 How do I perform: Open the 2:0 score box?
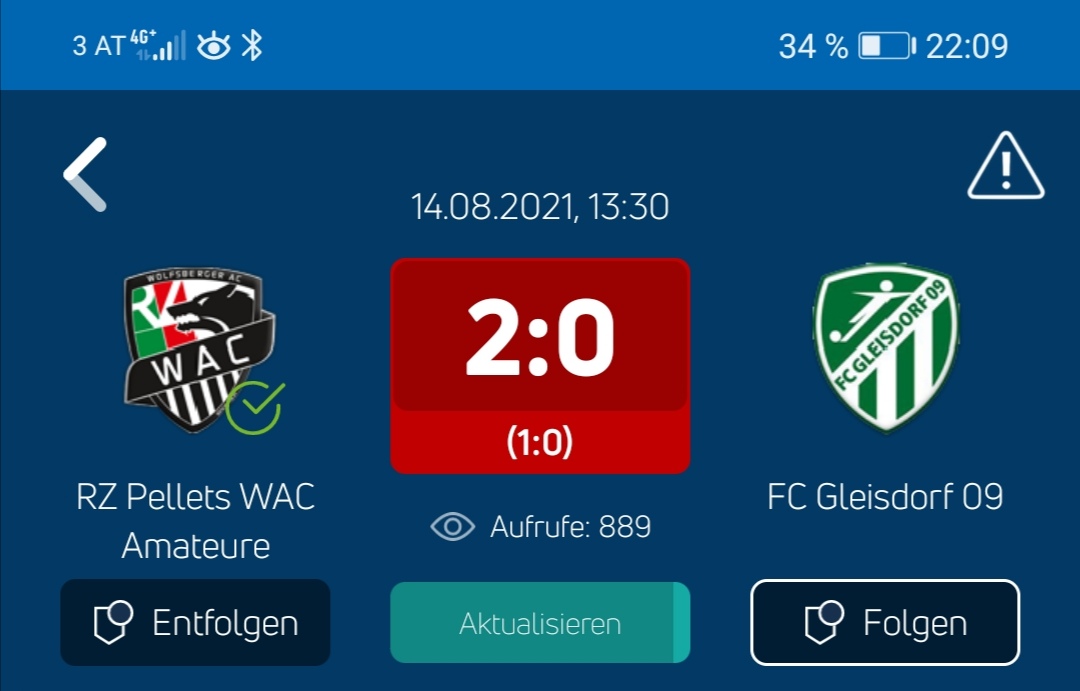click(540, 336)
